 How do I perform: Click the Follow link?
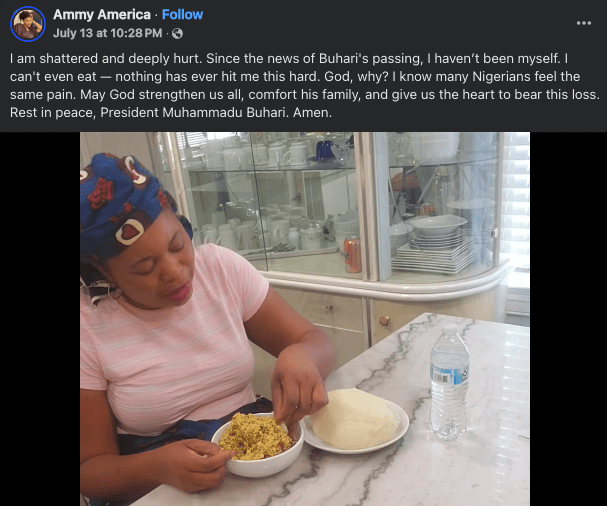click(x=183, y=15)
